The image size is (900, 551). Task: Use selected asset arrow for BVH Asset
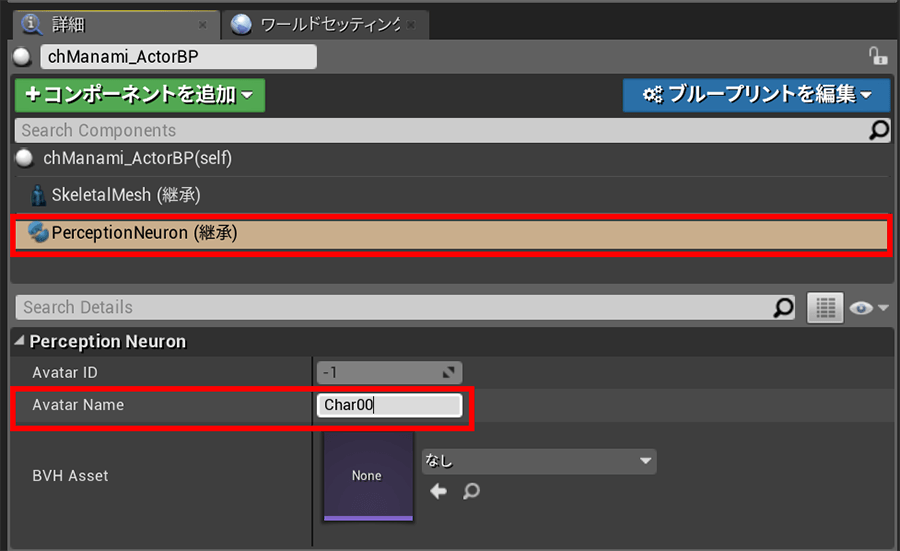click(438, 491)
